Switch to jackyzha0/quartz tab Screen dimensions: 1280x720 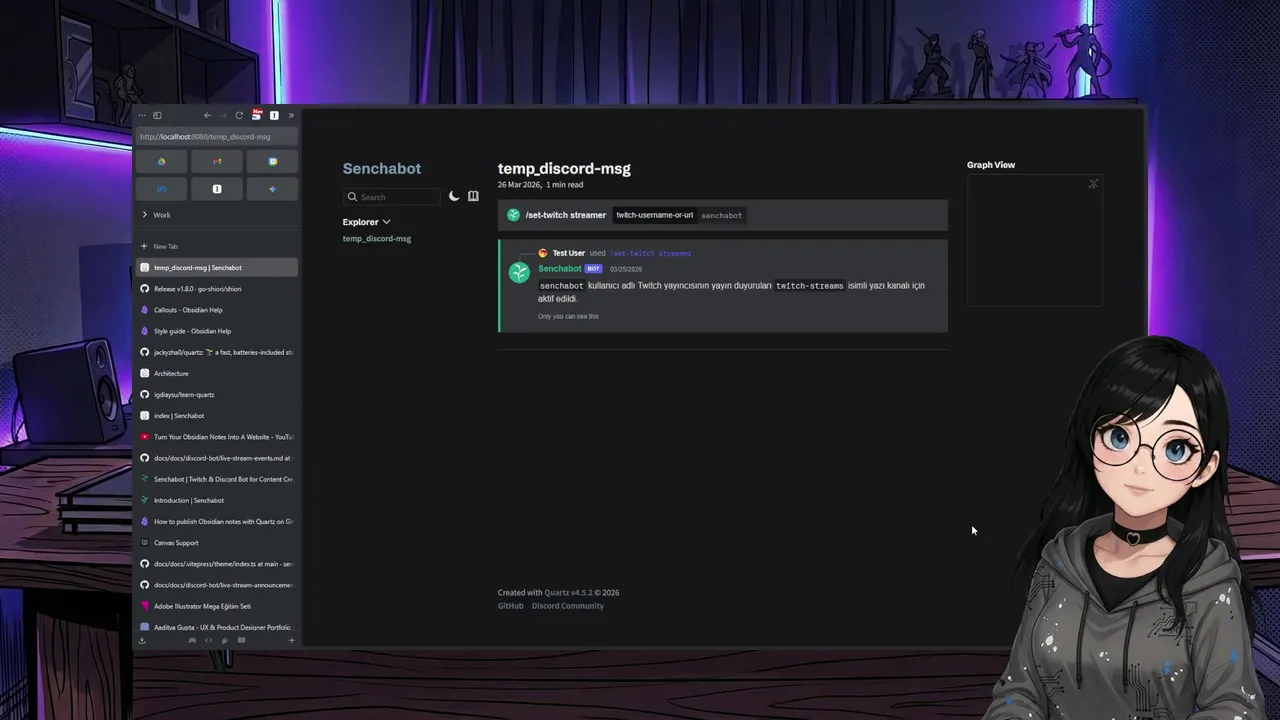217,352
